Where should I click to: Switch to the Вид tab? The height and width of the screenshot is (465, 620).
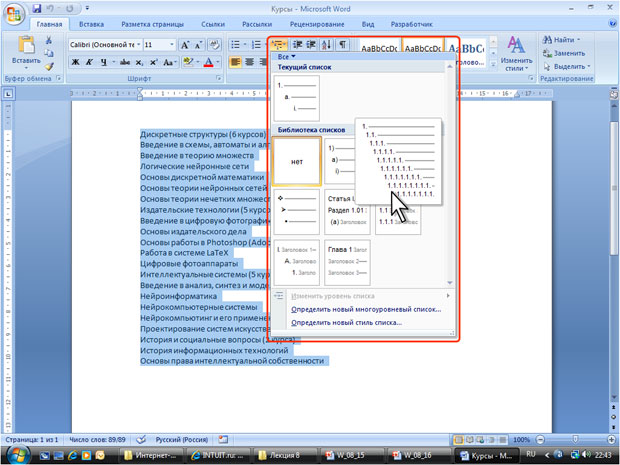pyautogui.click(x=368, y=24)
